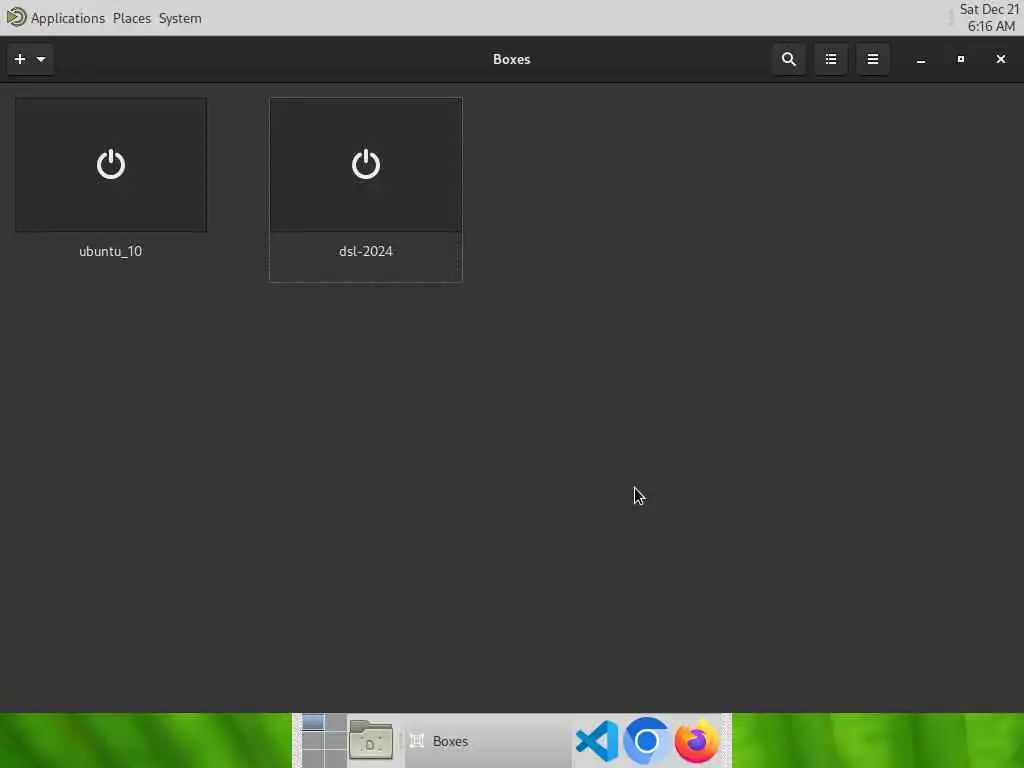Maximize the Boxes window

click(961, 59)
